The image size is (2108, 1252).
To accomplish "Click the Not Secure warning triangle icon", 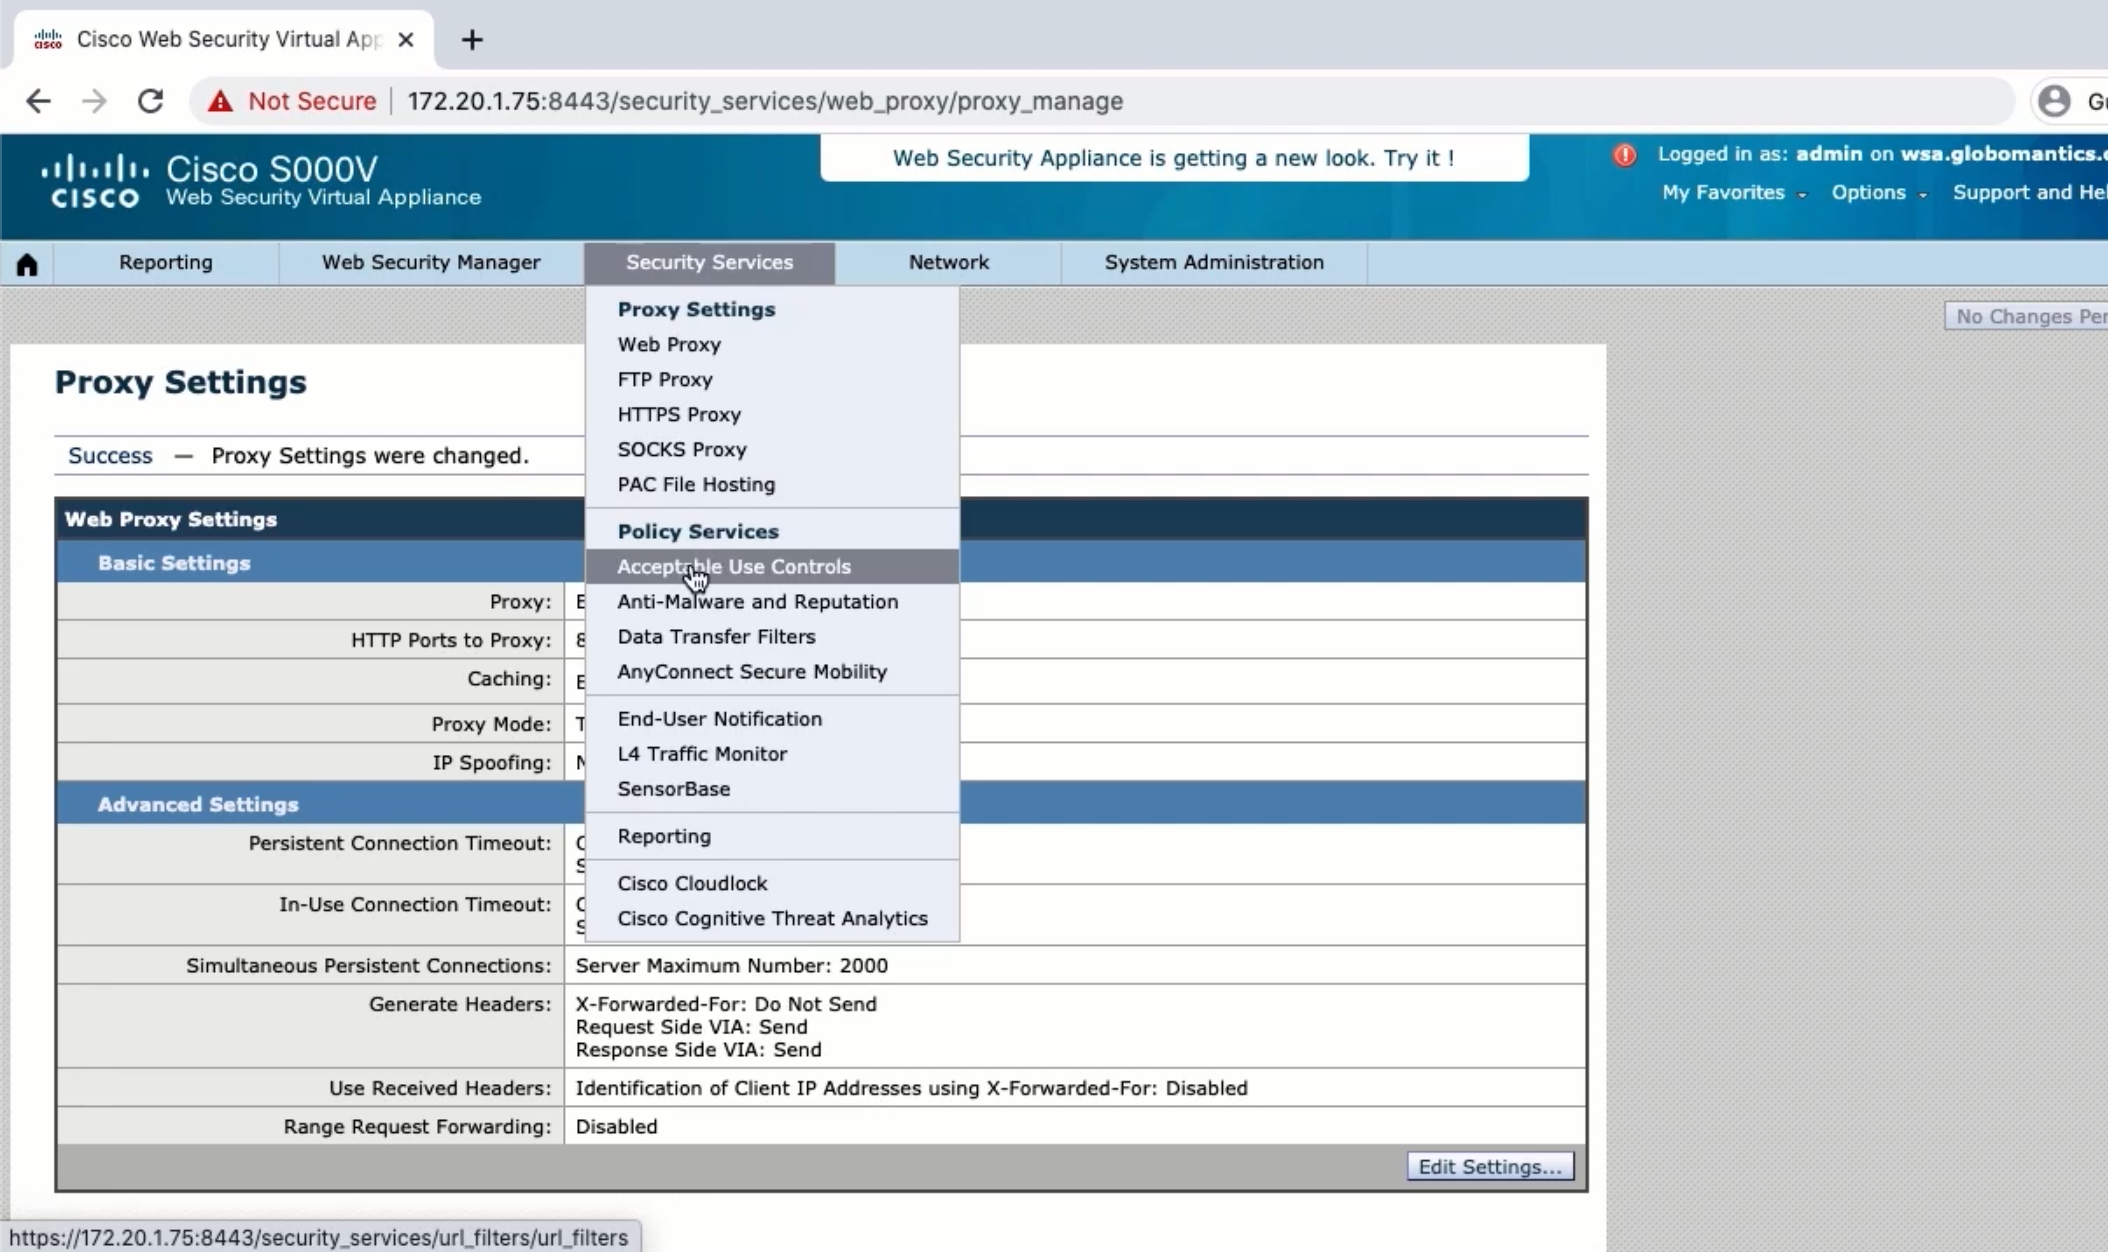I will [x=220, y=101].
